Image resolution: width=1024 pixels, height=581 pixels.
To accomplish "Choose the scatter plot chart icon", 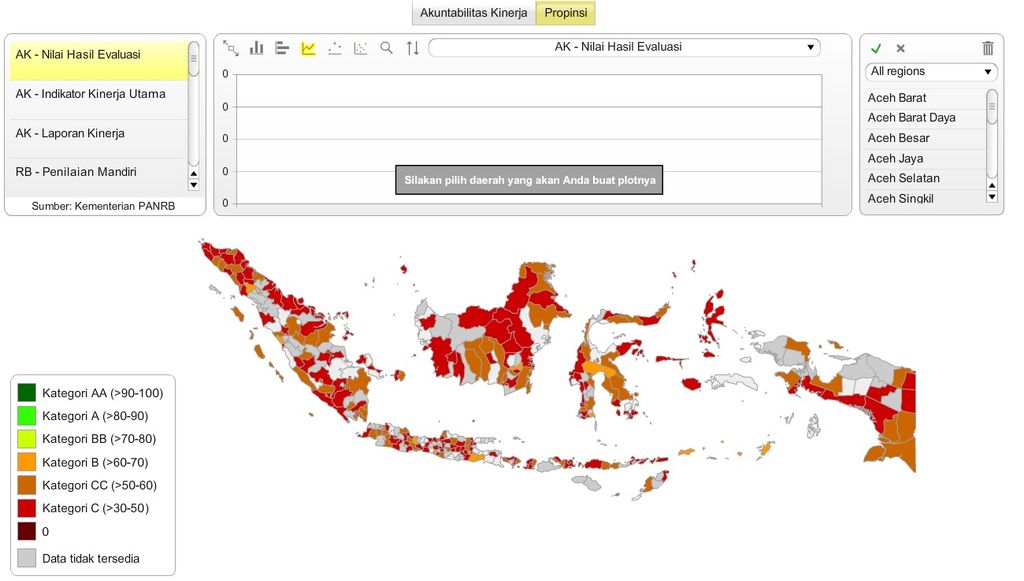I will pos(360,48).
